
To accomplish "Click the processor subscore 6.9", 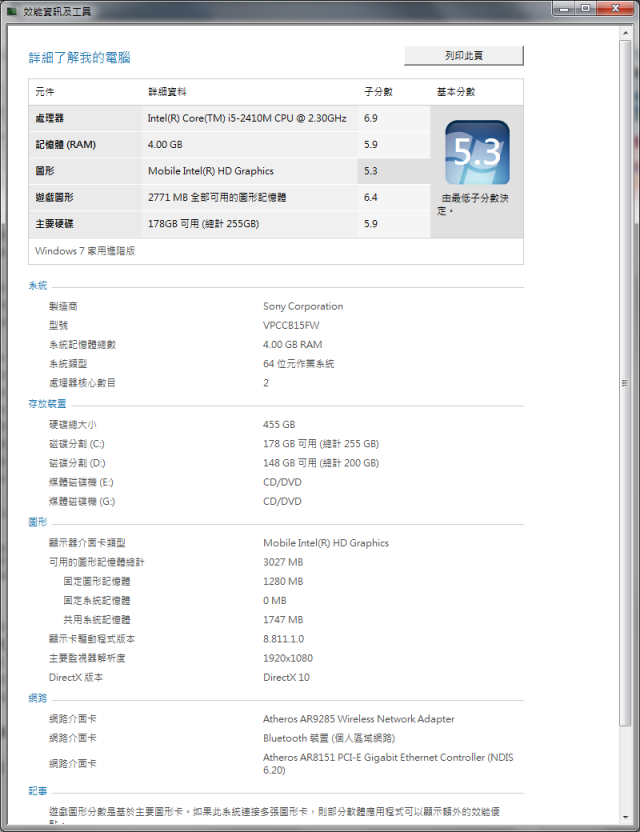I will 370,118.
